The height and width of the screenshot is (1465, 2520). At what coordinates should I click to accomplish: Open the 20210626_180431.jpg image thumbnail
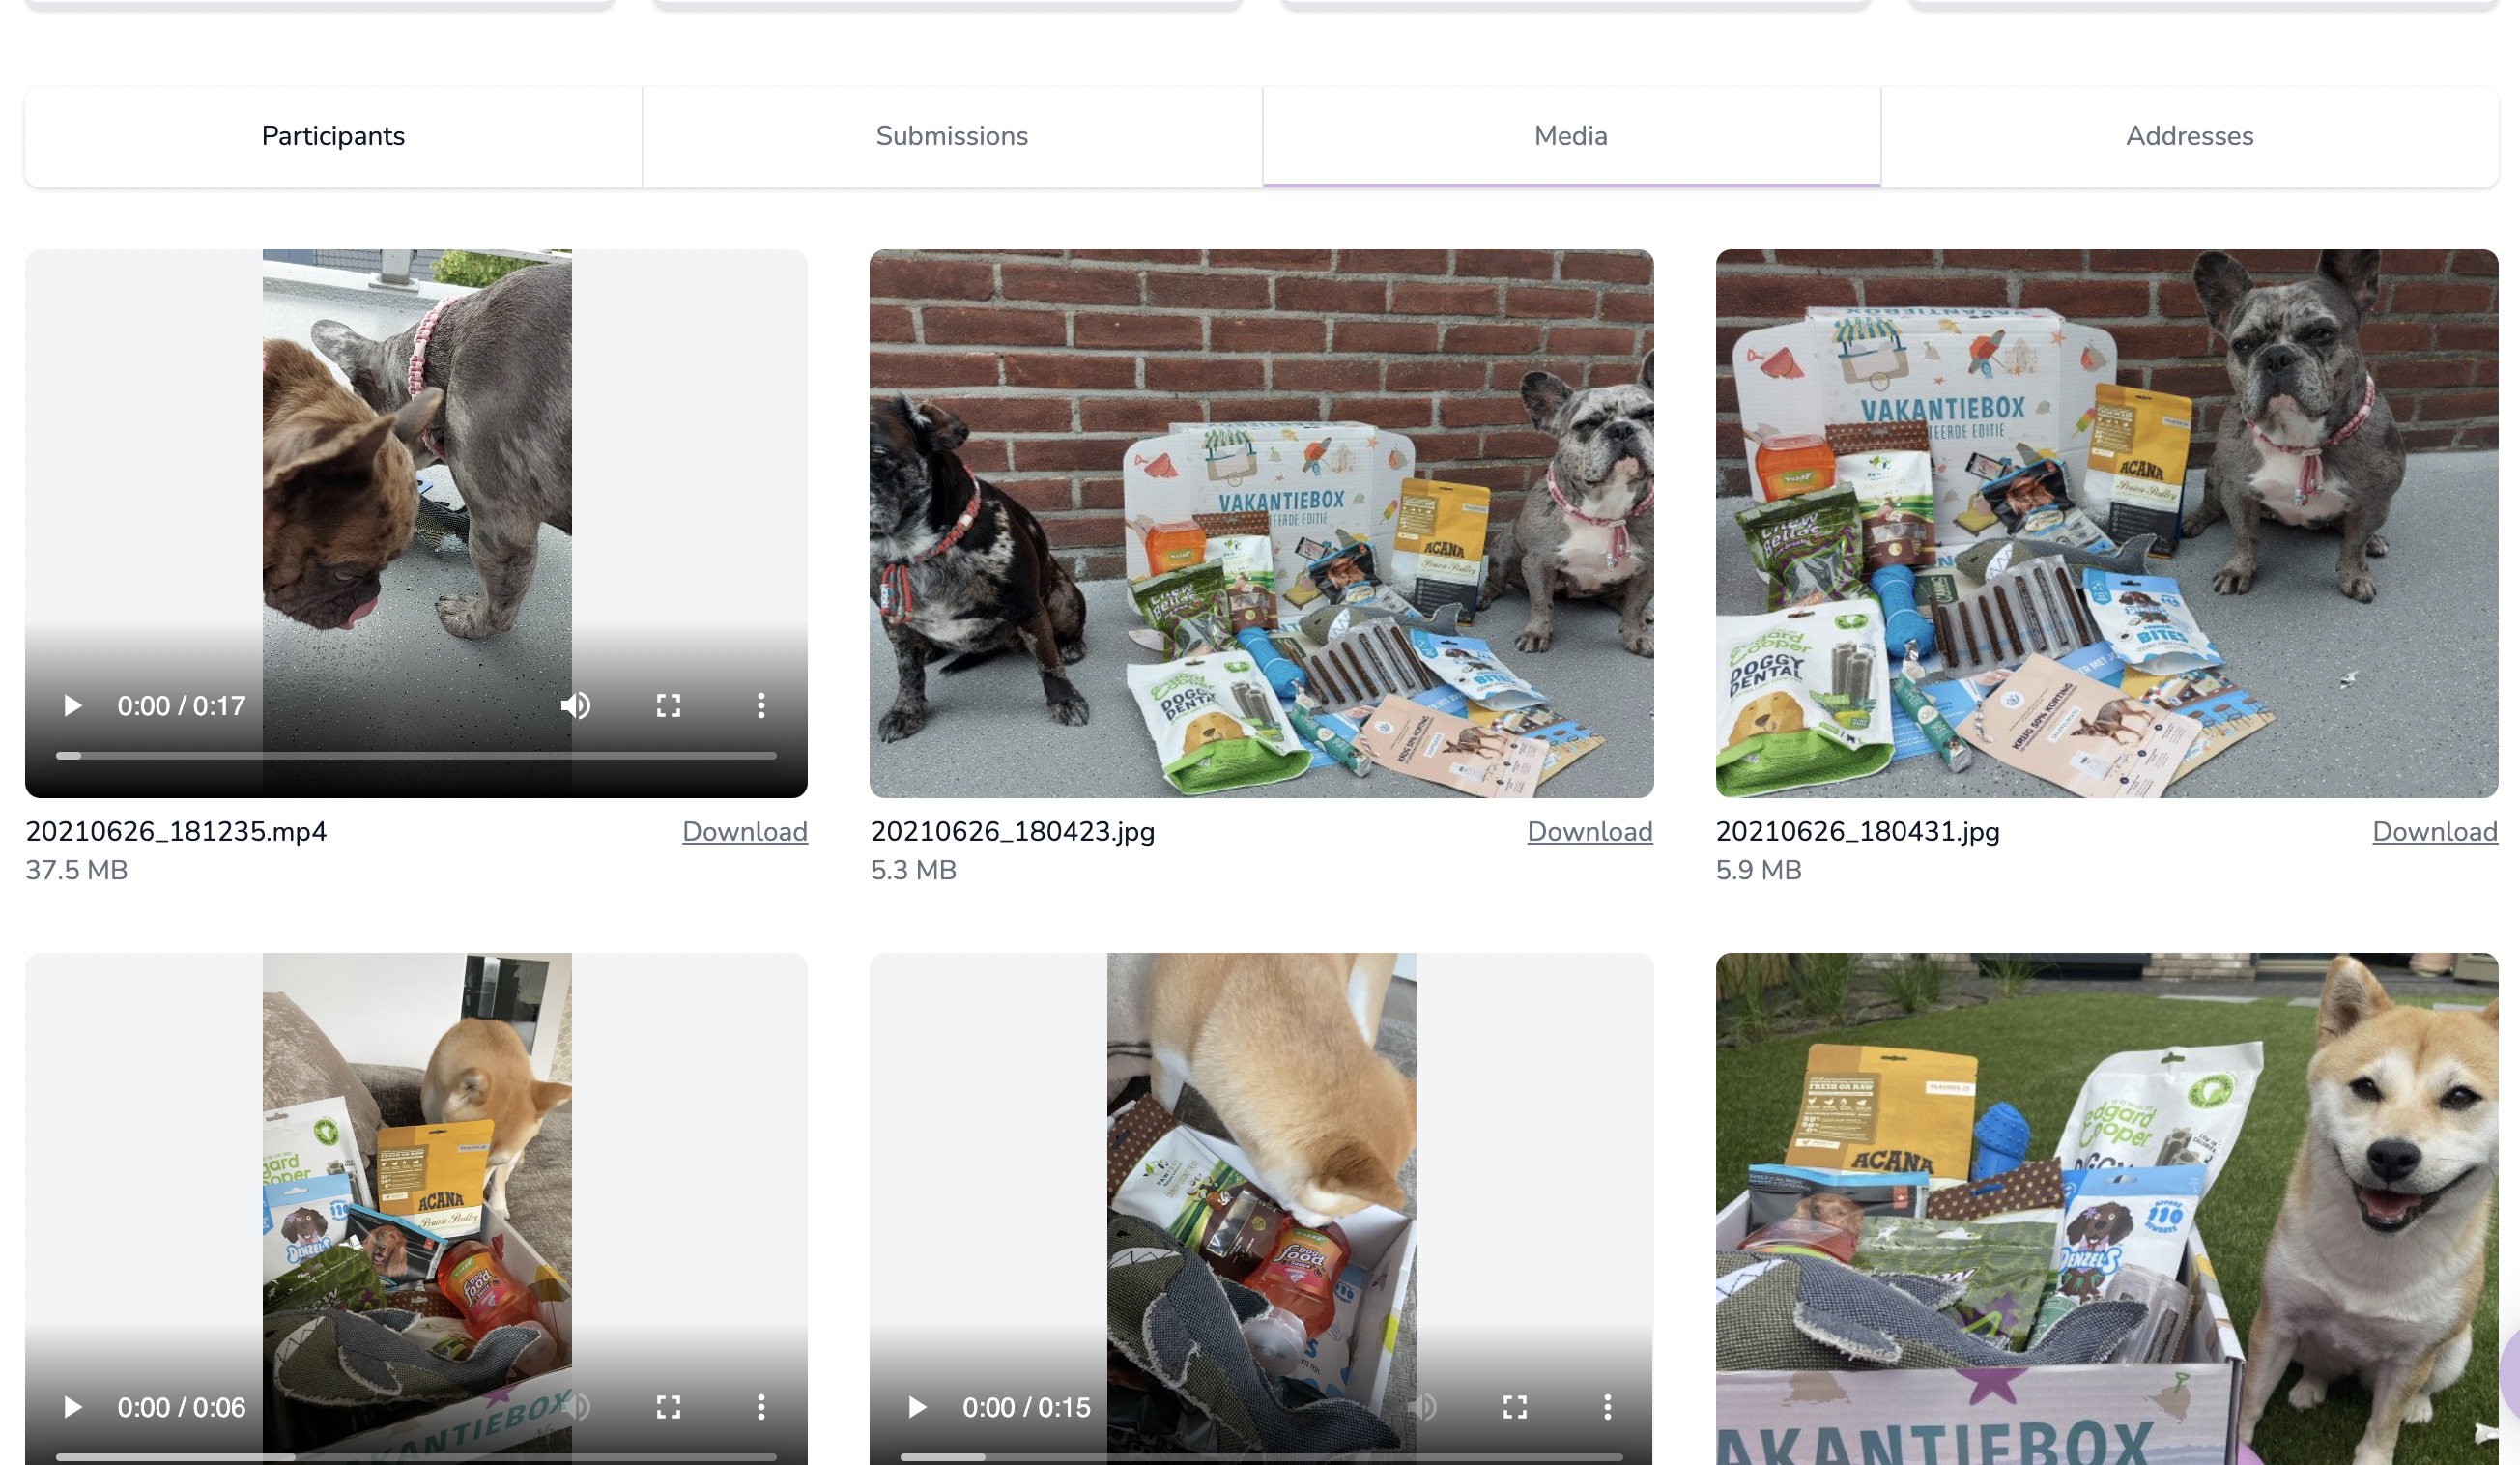tap(2106, 520)
